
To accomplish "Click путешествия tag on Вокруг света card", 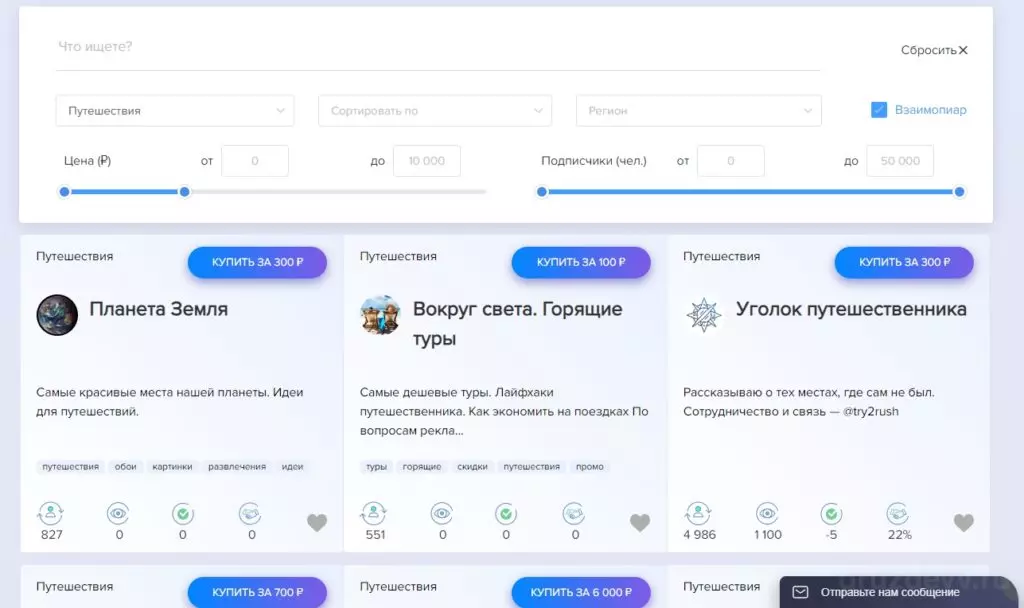I will coord(532,467).
